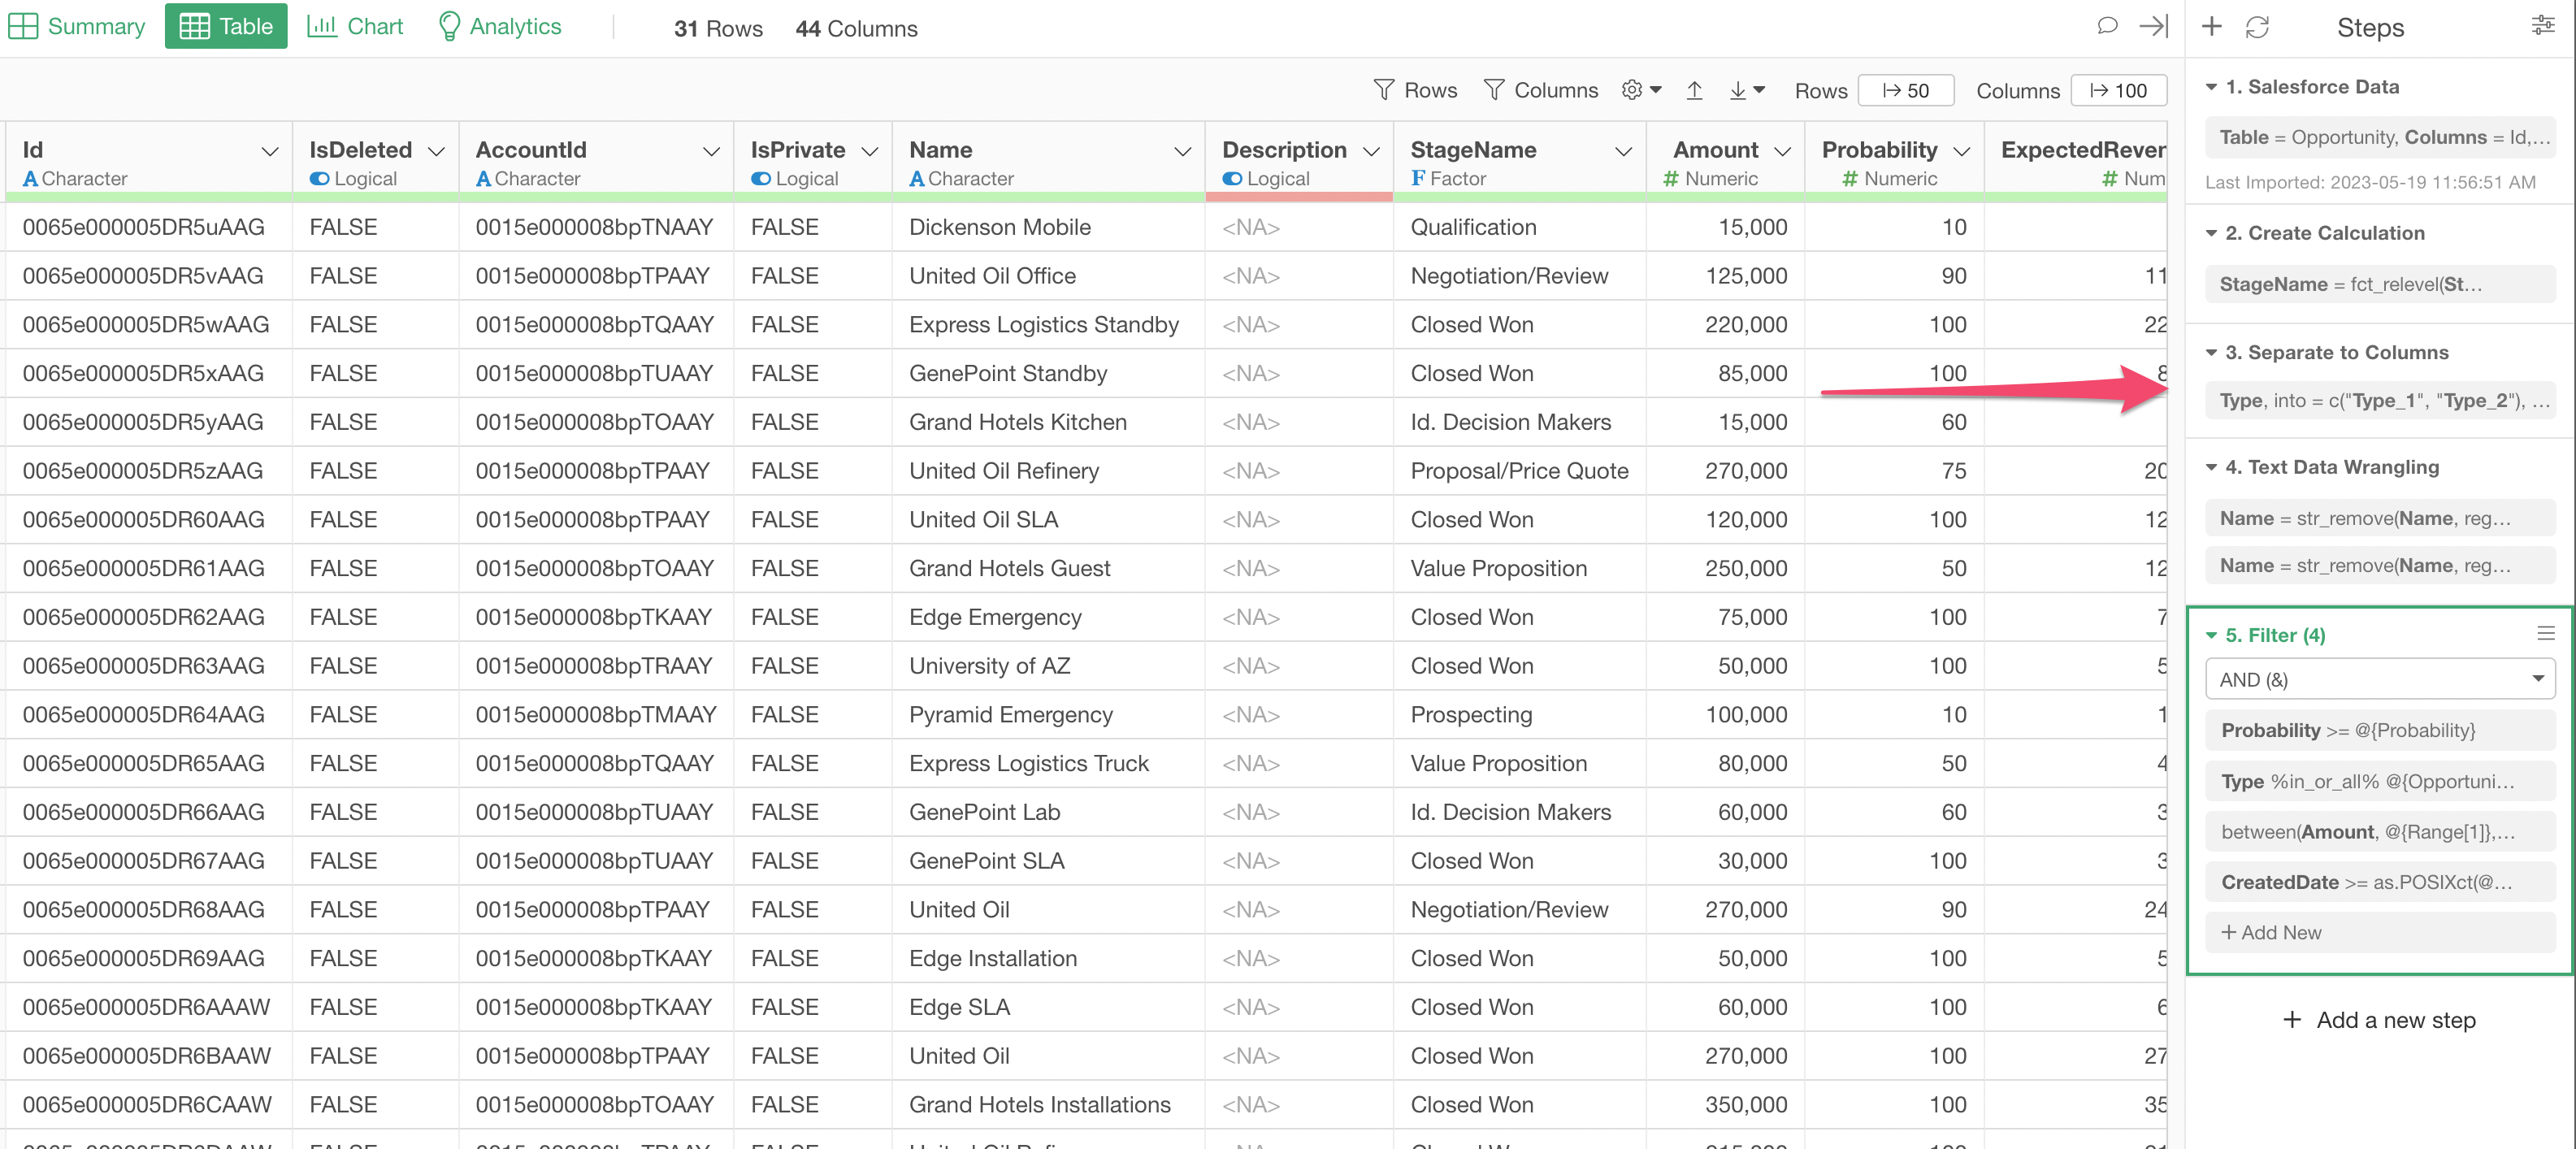
Task: Click the Rows filter funnel icon
Action: pos(1384,90)
